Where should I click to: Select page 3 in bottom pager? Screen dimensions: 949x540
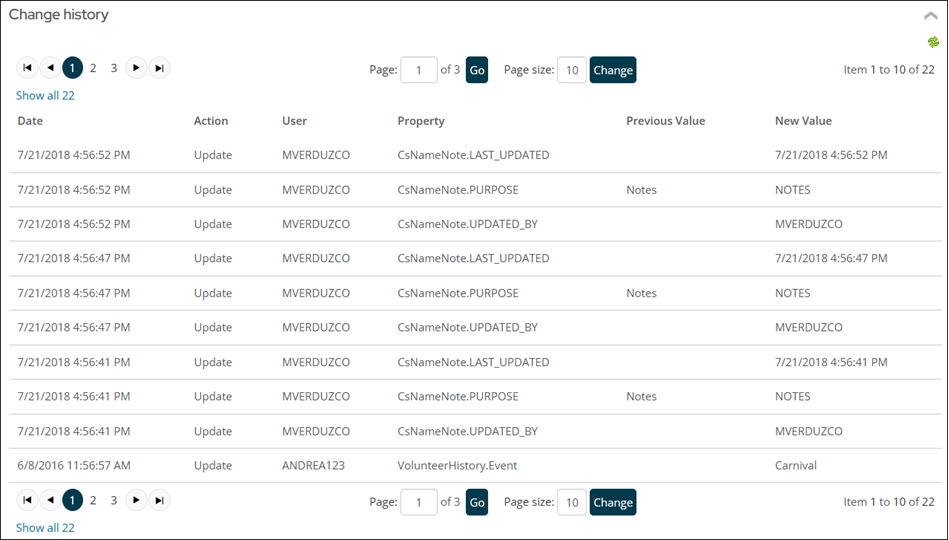[x=114, y=501]
